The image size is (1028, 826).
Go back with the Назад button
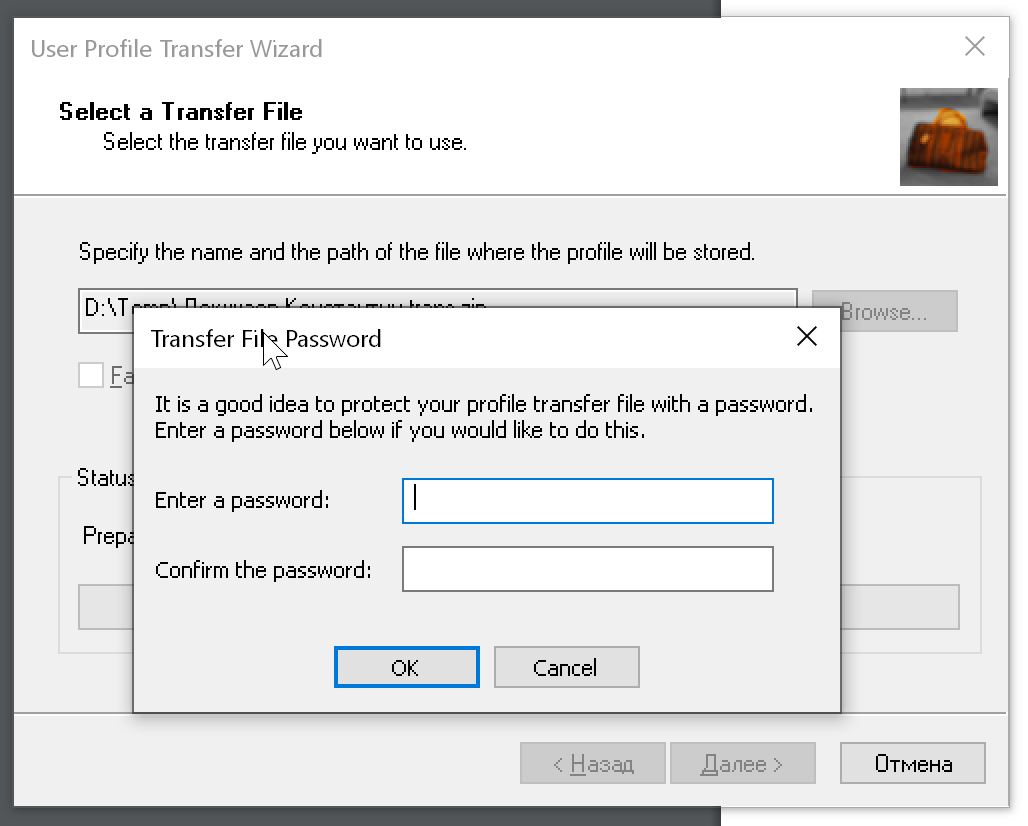(x=593, y=763)
